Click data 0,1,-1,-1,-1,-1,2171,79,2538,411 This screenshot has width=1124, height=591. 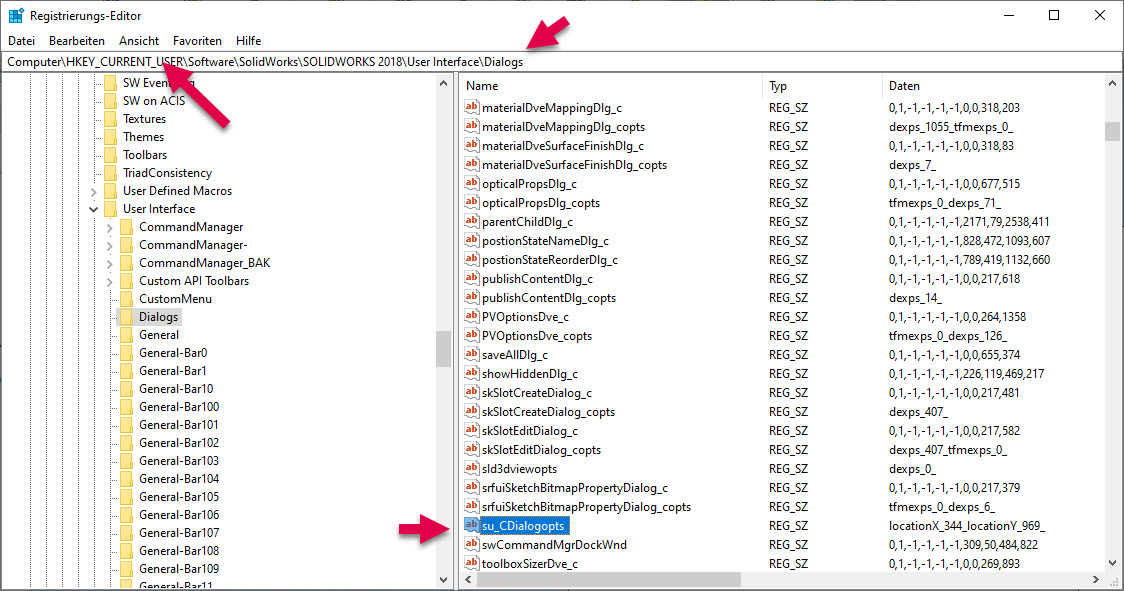pos(969,222)
